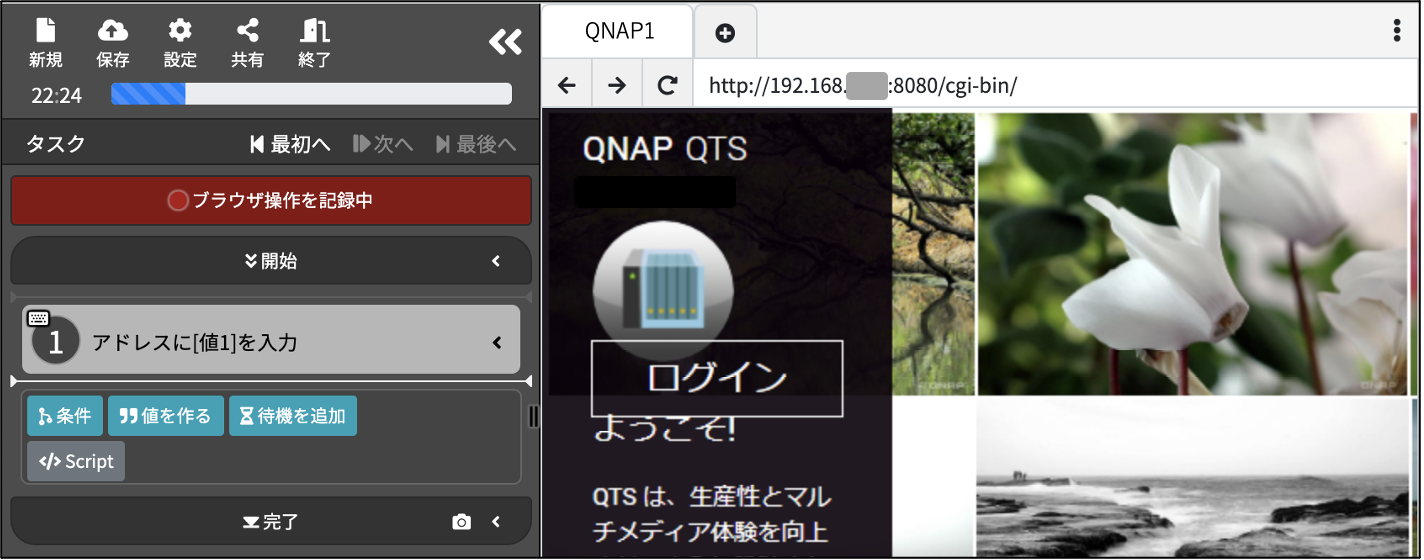Click 値を作る button

(x=166, y=416)
